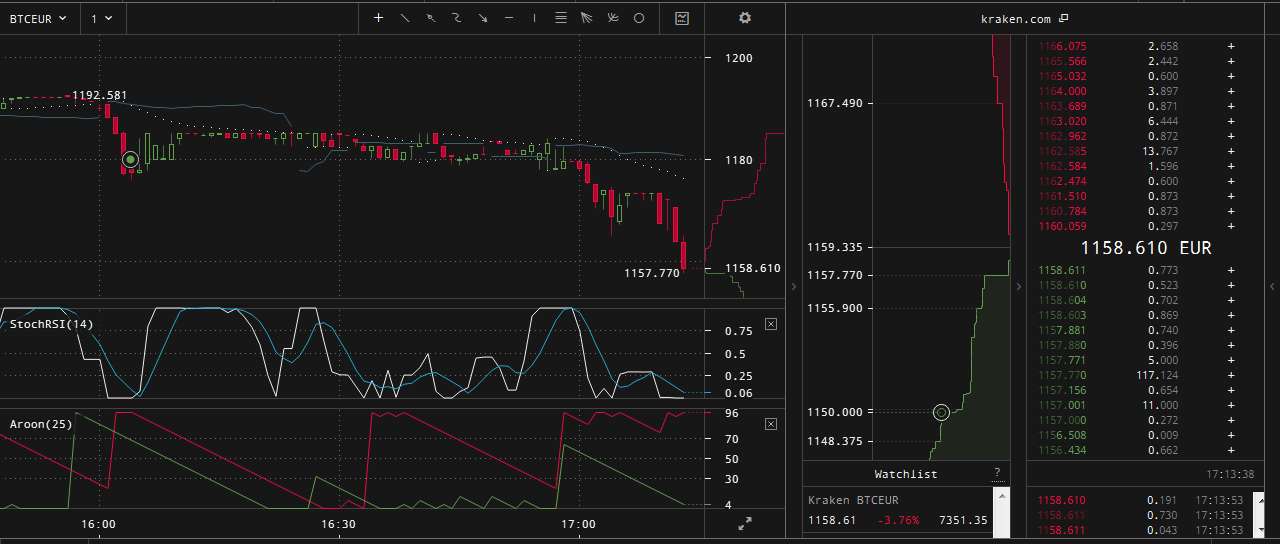
Task: Close the Aroon(25) indicator panel
Action: coord(770,424)
